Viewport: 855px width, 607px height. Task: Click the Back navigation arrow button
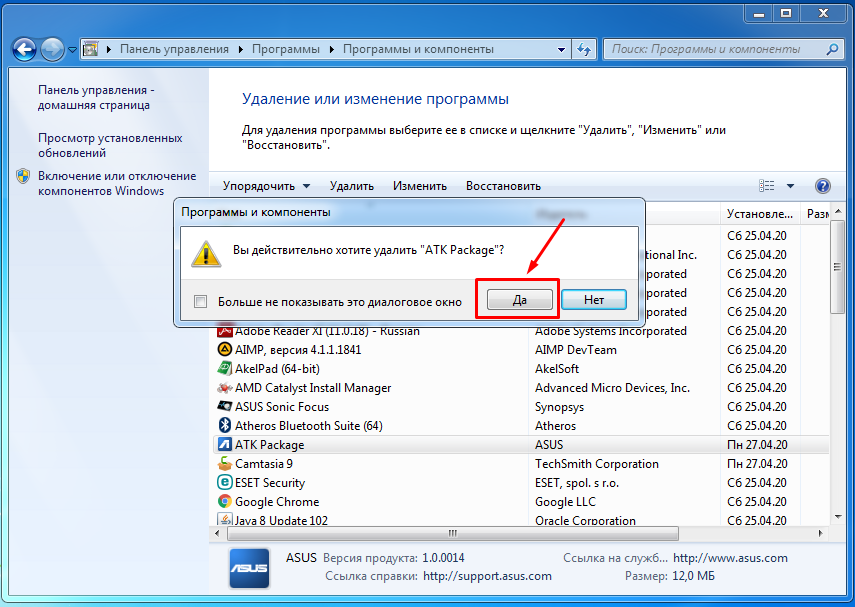(x=24, y=50)
